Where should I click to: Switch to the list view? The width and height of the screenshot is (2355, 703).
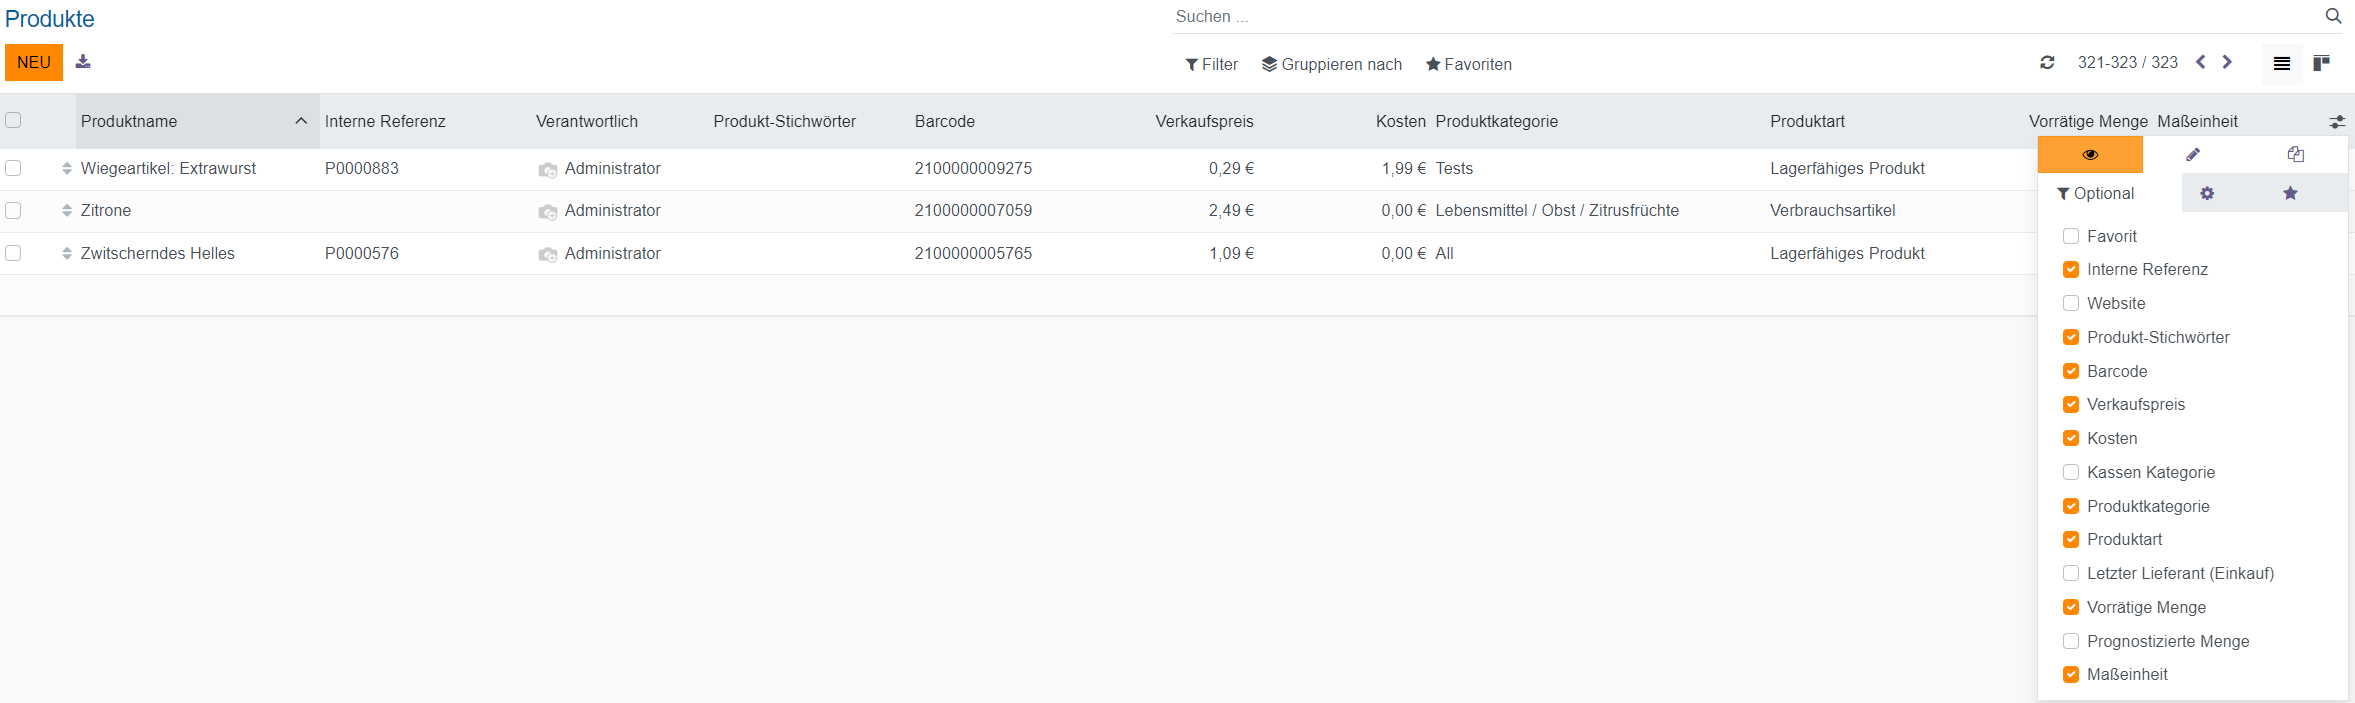(2281, 64)
